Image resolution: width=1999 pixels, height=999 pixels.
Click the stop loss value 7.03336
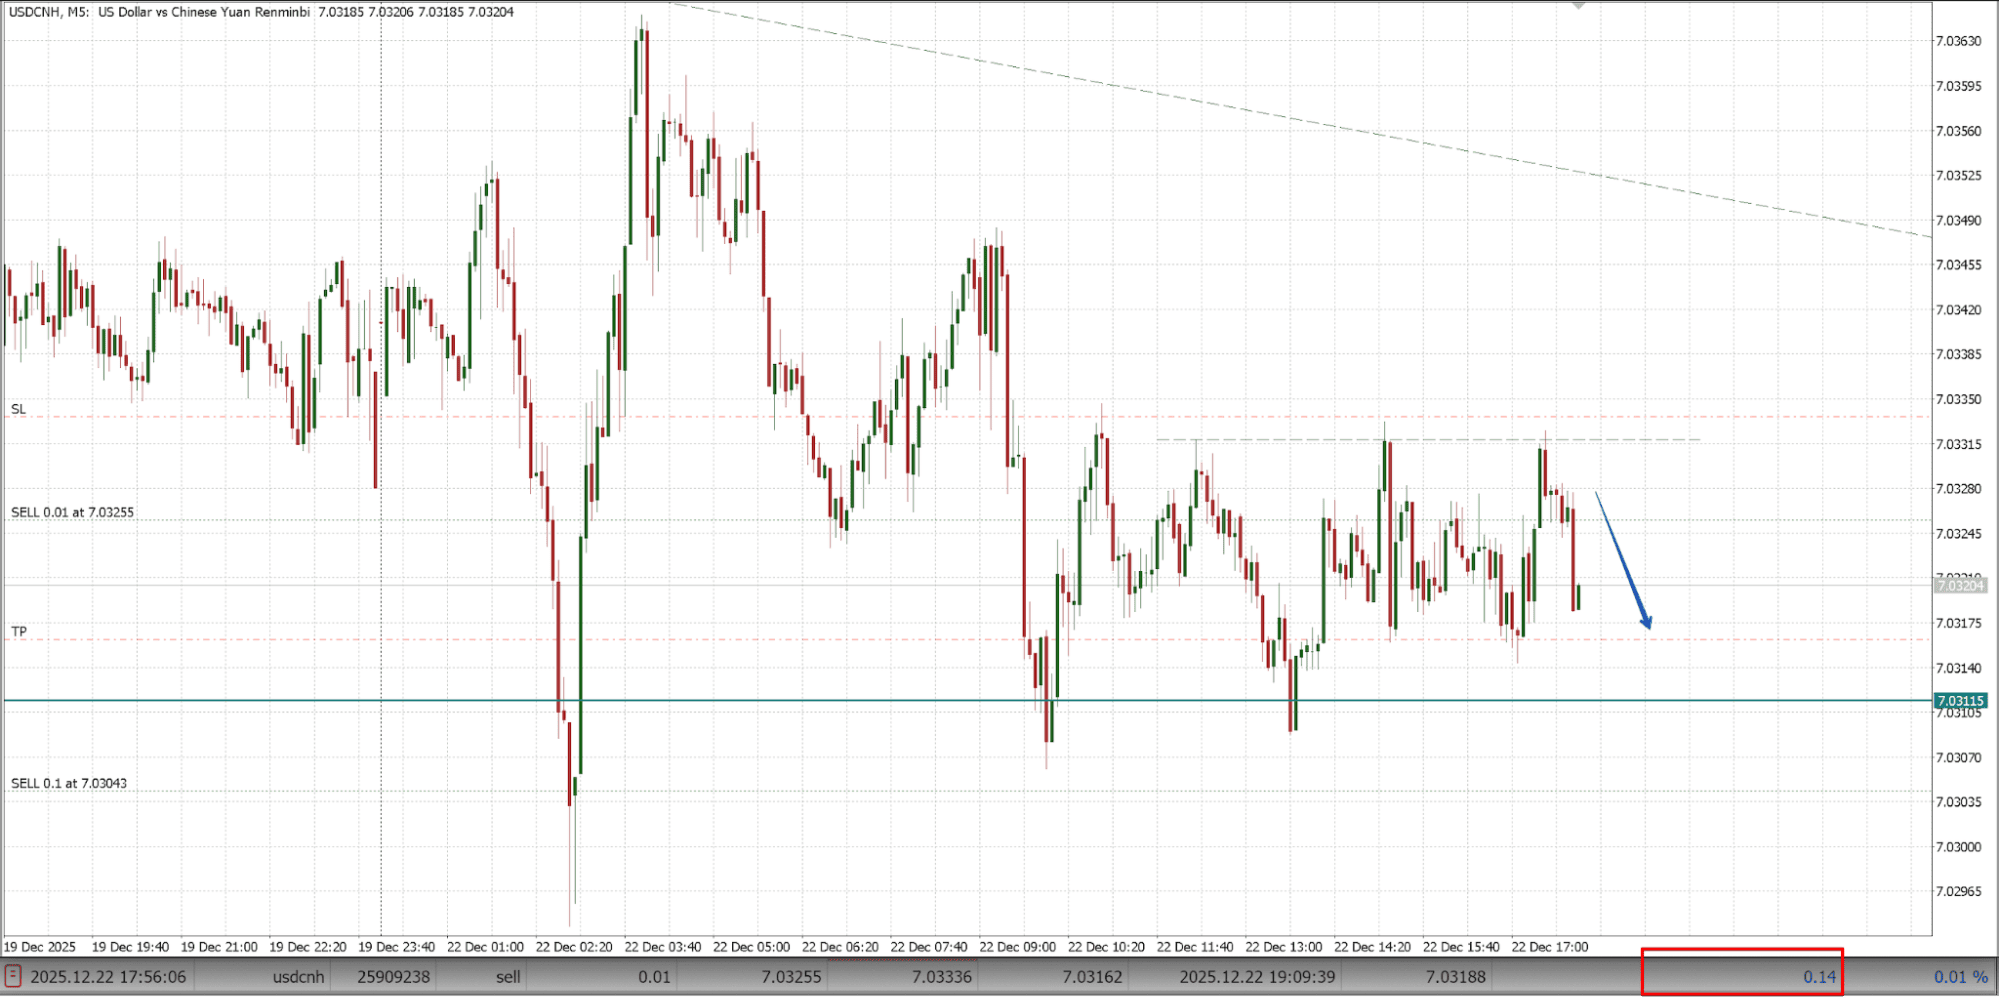click(942, 977)
